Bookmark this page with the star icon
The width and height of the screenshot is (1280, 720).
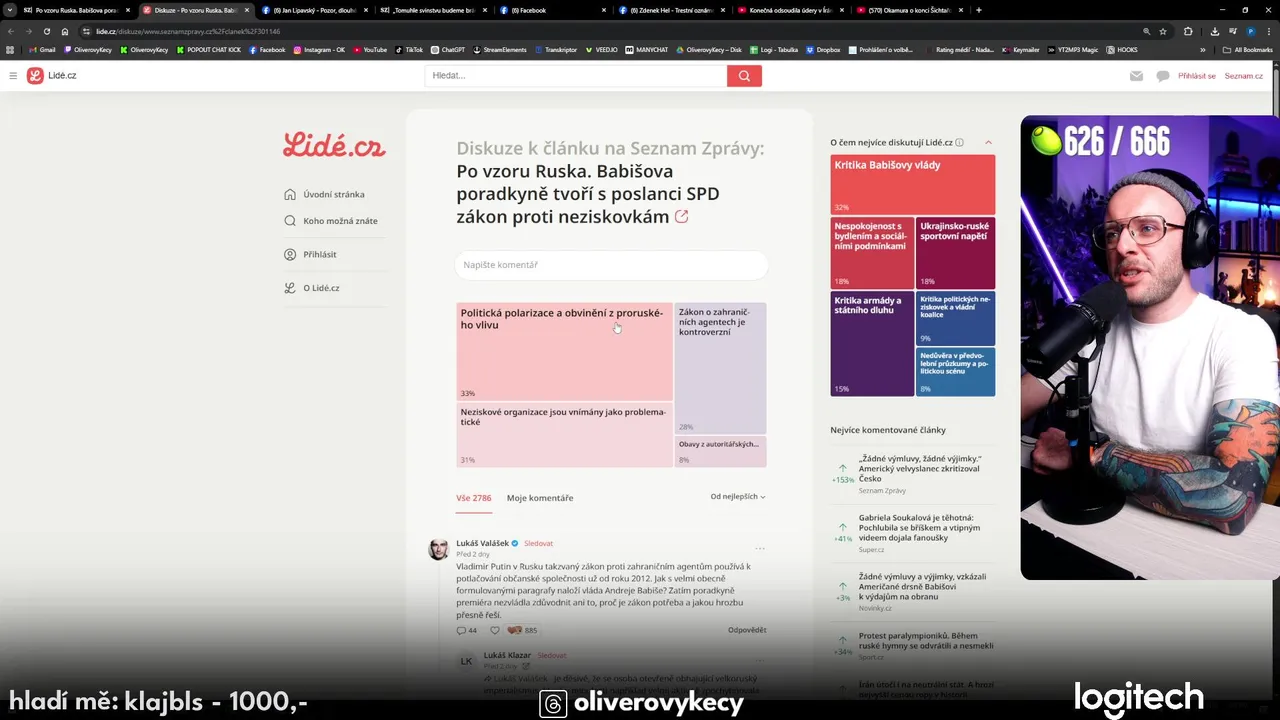click(1163, 31)
